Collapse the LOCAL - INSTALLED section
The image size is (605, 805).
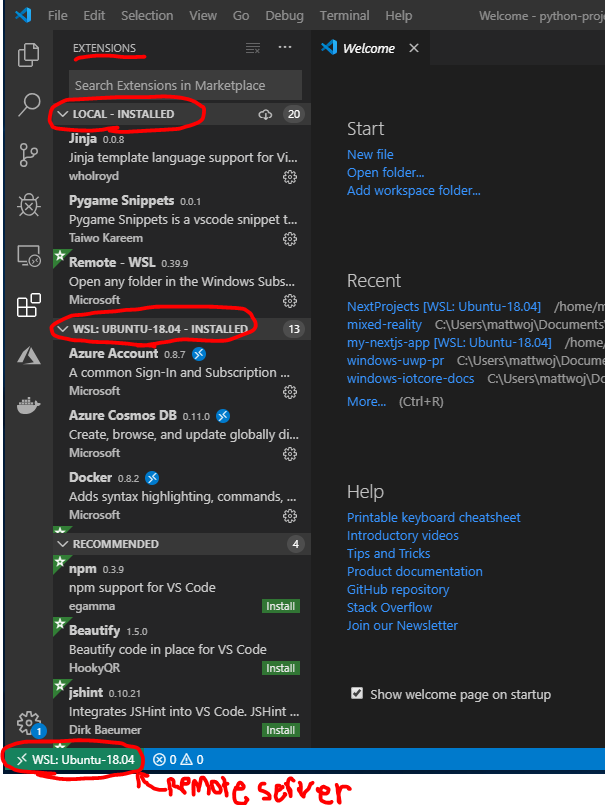[x=70, y=114]
